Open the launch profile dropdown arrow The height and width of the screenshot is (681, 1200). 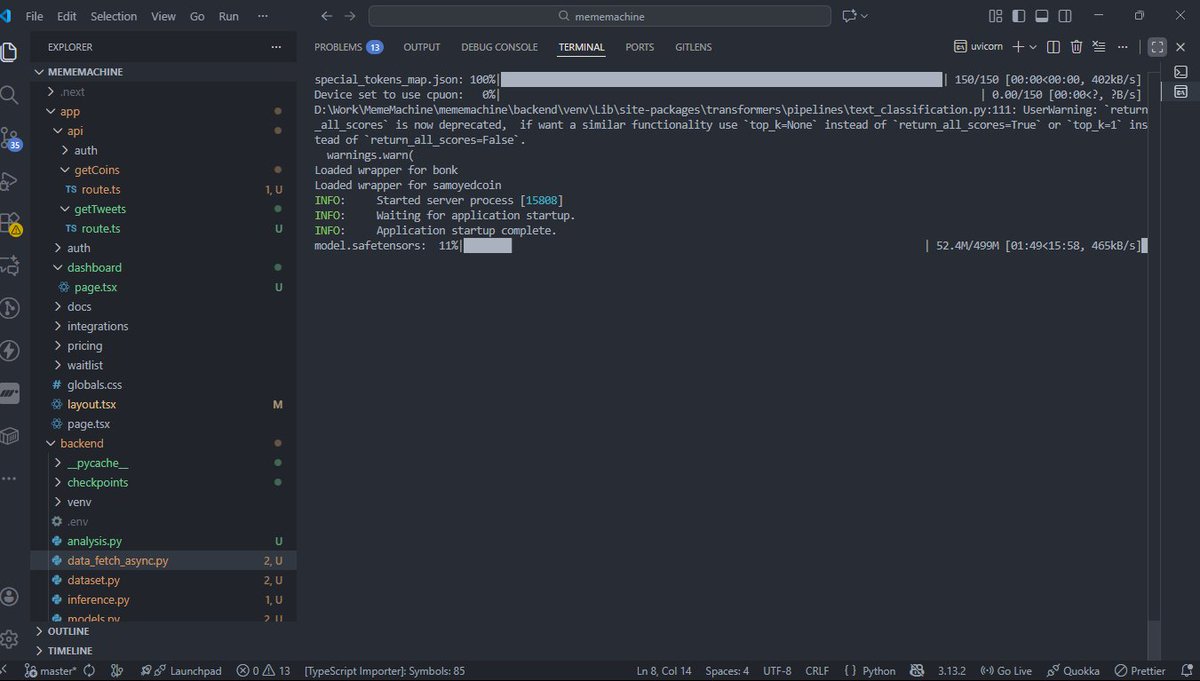coord(1033,46)
